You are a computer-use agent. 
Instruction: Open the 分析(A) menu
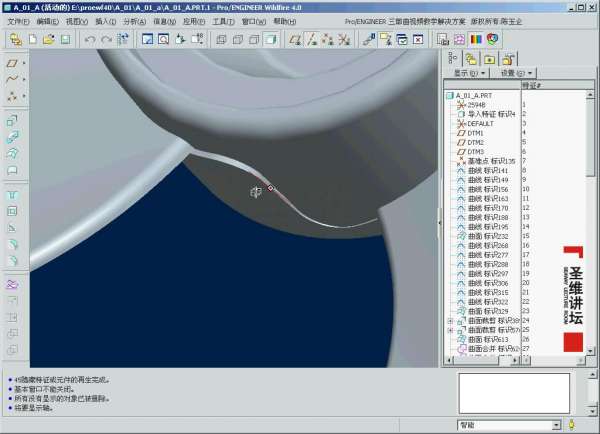135,21
